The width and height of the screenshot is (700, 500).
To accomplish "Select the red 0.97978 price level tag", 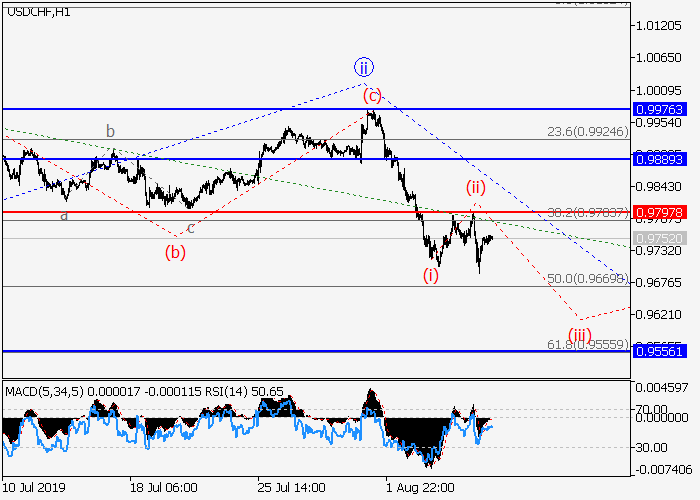I will click(659, 212).
